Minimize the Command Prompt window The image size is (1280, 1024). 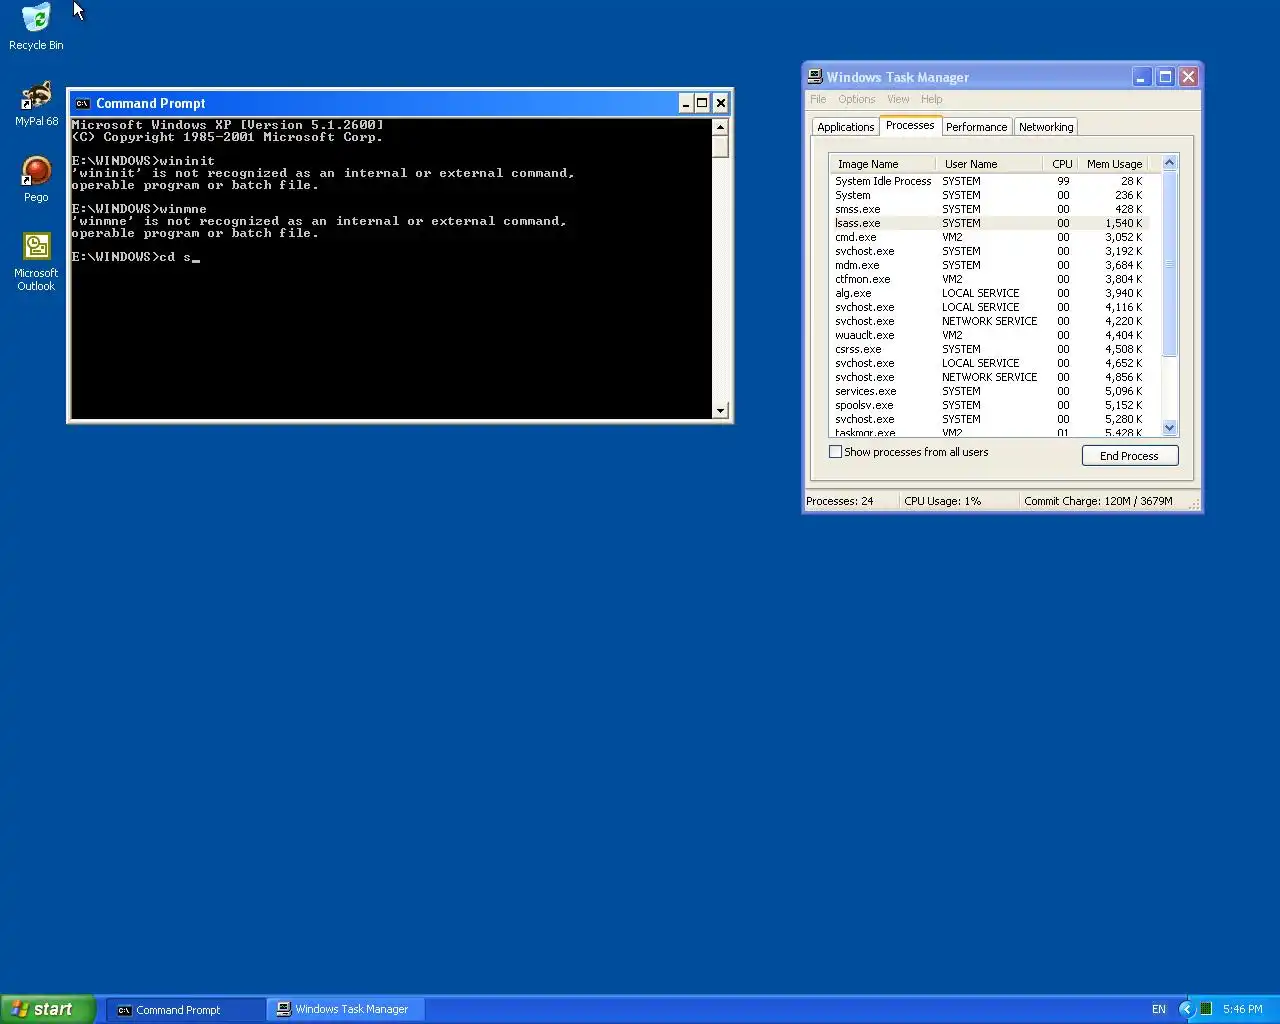(x=686, y=103)
